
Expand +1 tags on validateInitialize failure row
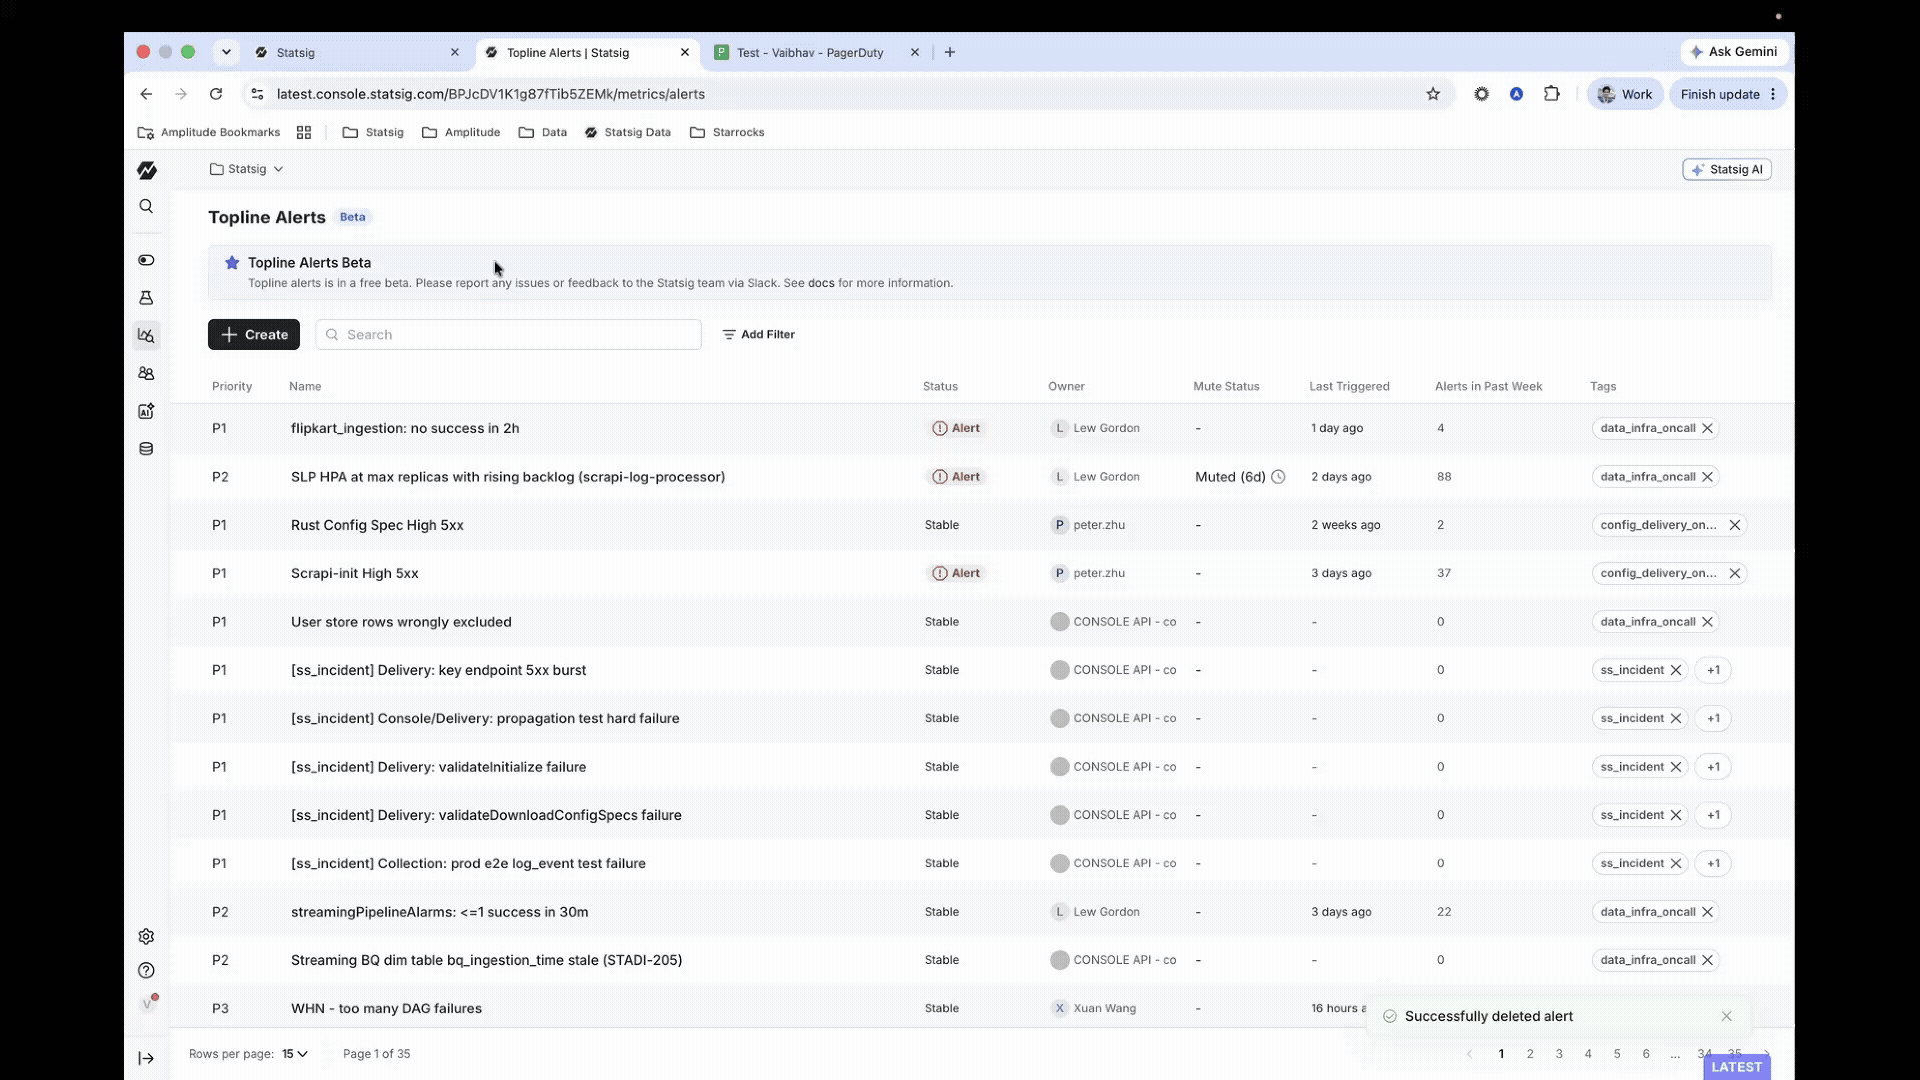[x=1714, y=767]
